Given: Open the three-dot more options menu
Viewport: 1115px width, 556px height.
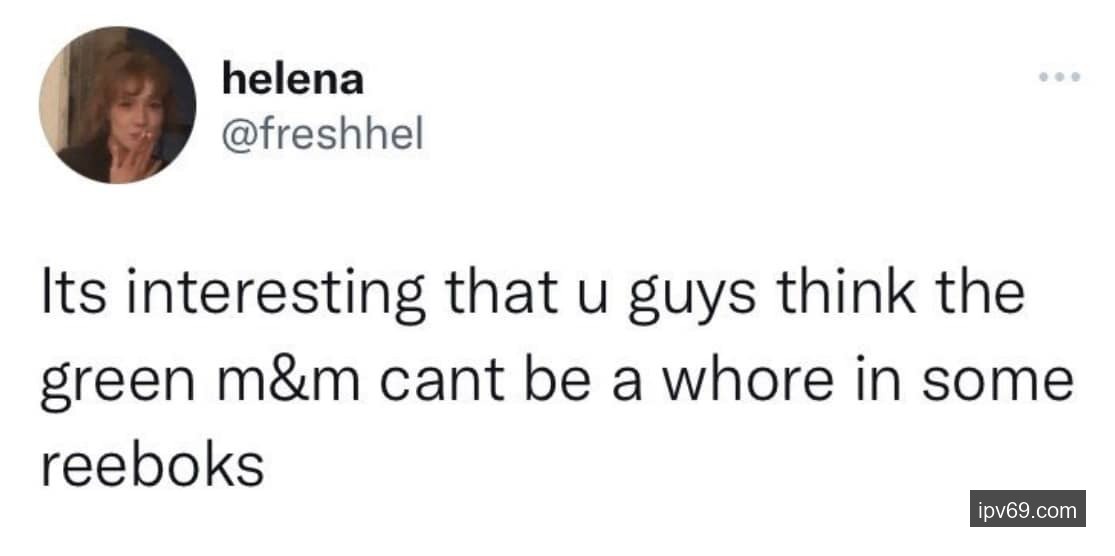Looking at the screenshot, I should tap(1060, 77).
